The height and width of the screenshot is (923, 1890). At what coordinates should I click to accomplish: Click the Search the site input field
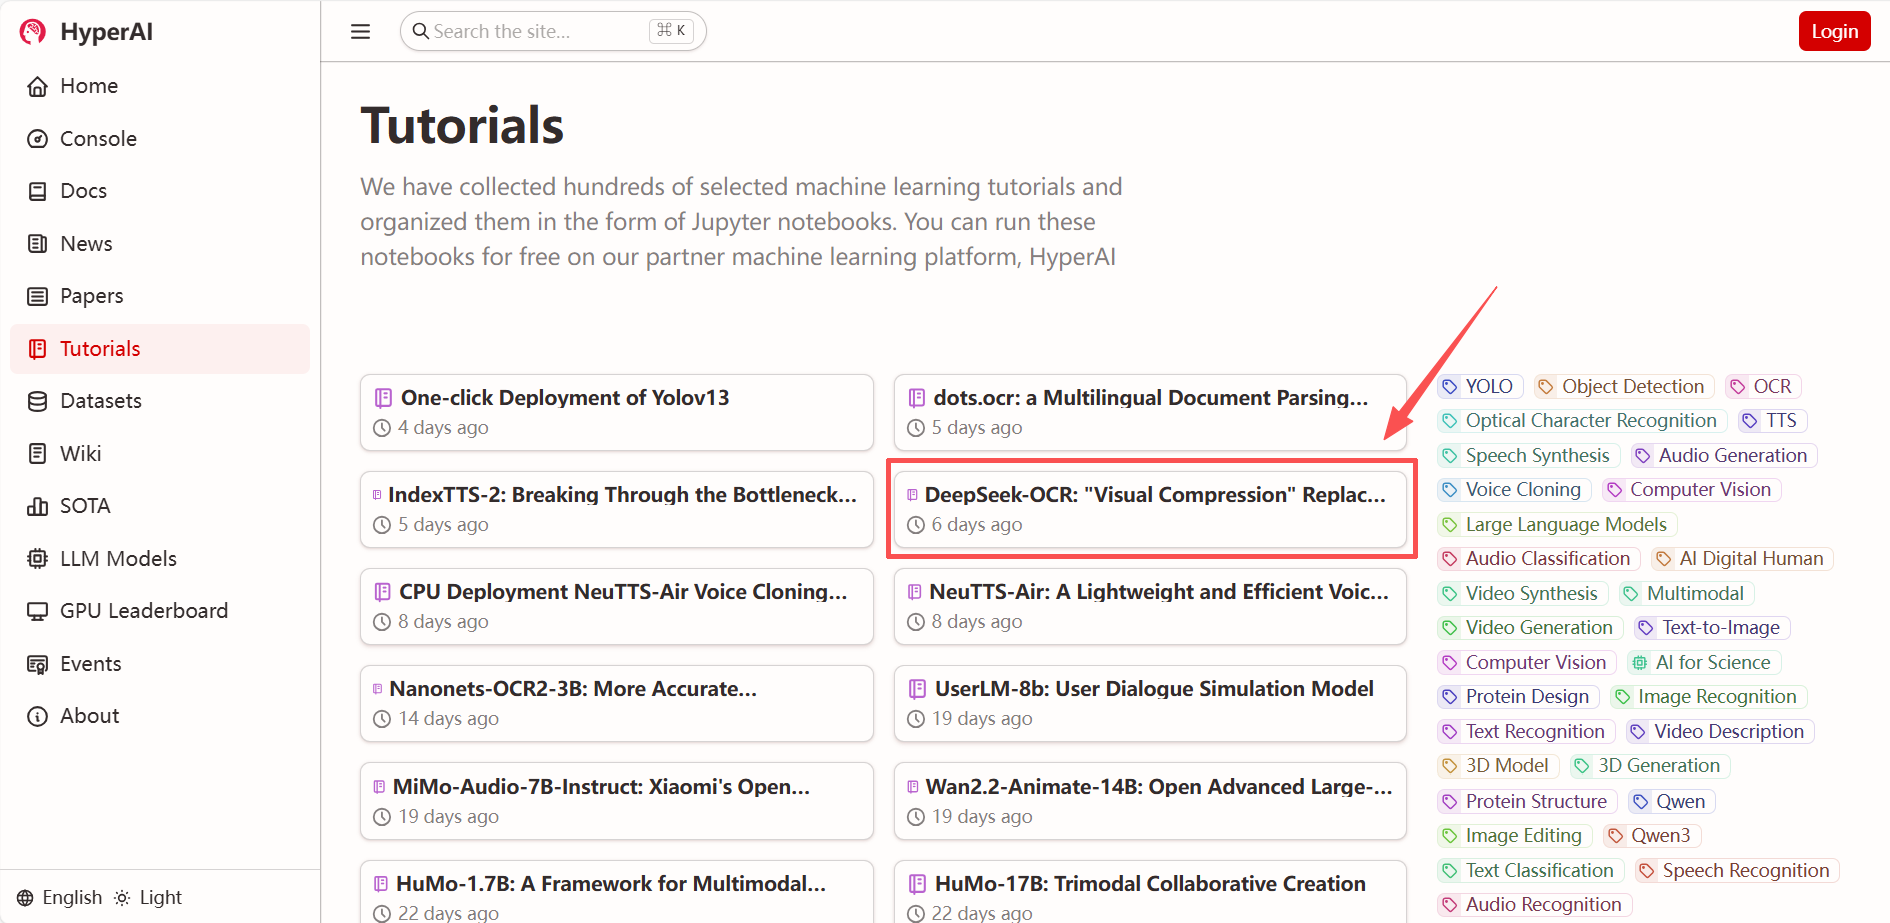pos(538,32)
